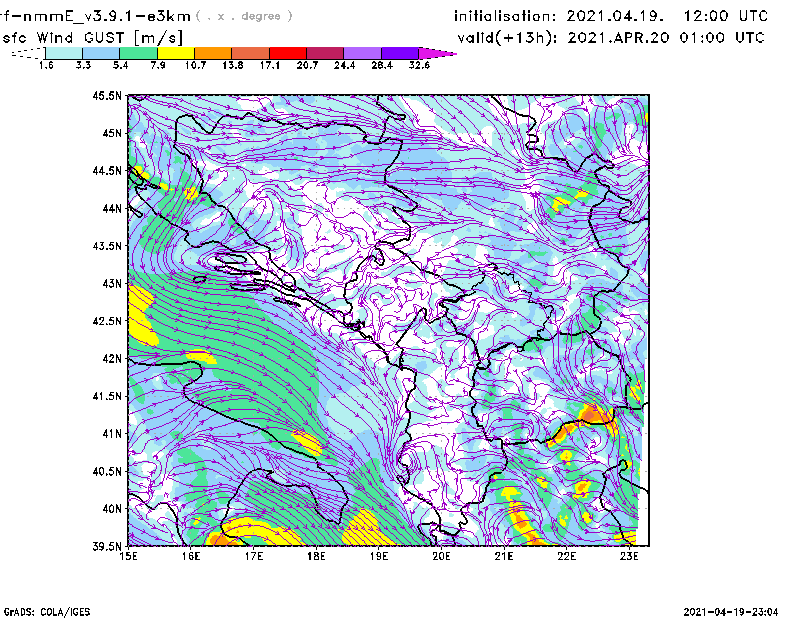Click the '40N' latitude label

(112, 509)
